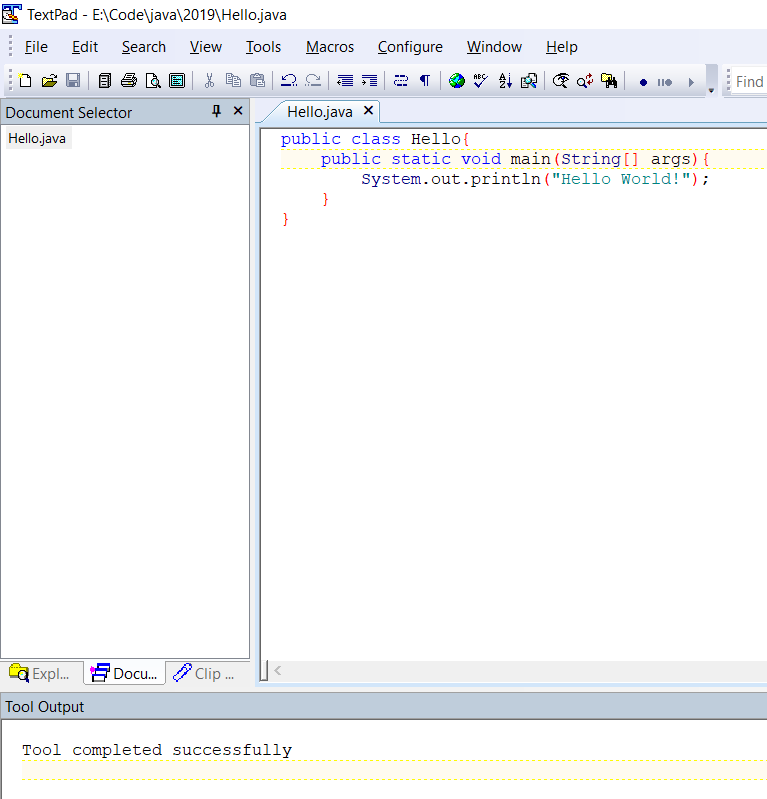Click the Find in Files binoculars icon
Screen dimensions: 767x799
609,81
